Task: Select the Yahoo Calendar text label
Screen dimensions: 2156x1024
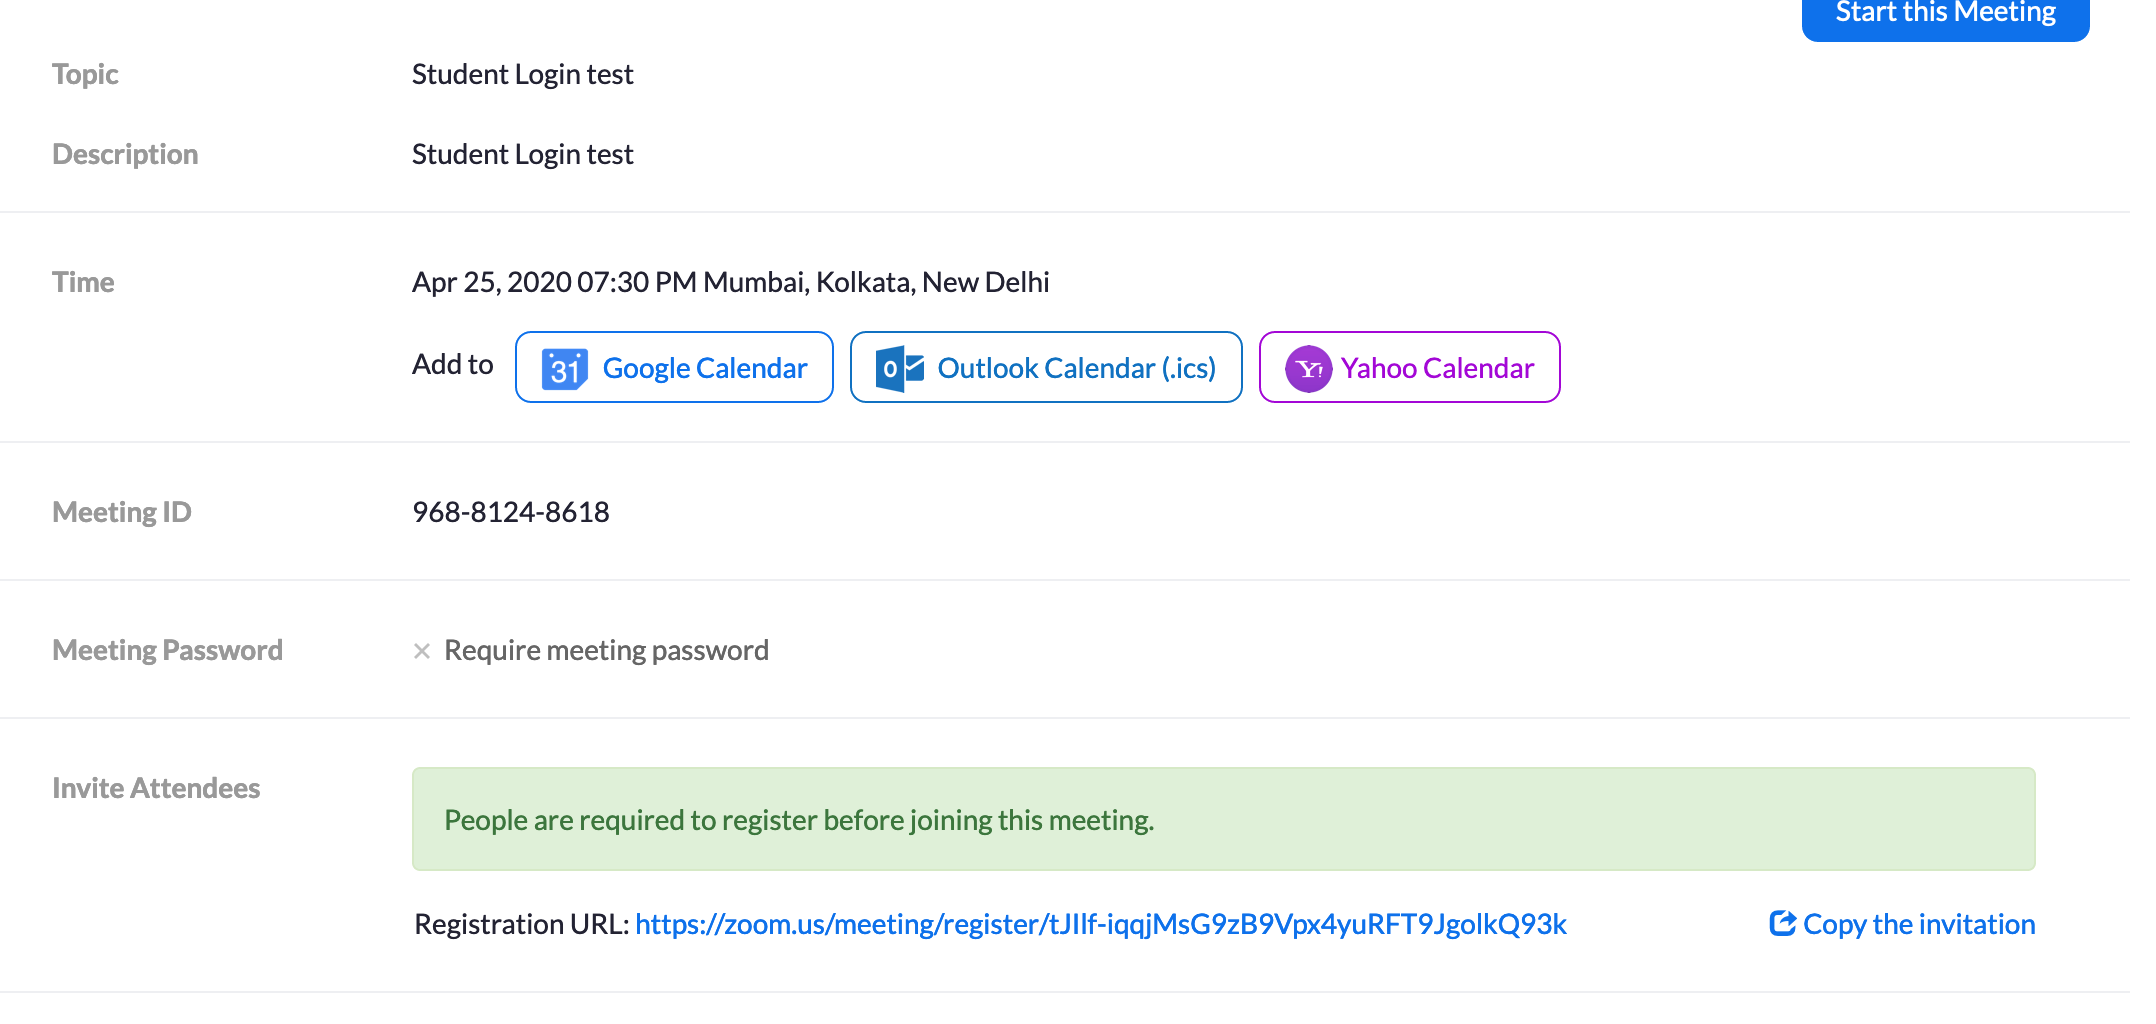Action: pos(1436,369)
